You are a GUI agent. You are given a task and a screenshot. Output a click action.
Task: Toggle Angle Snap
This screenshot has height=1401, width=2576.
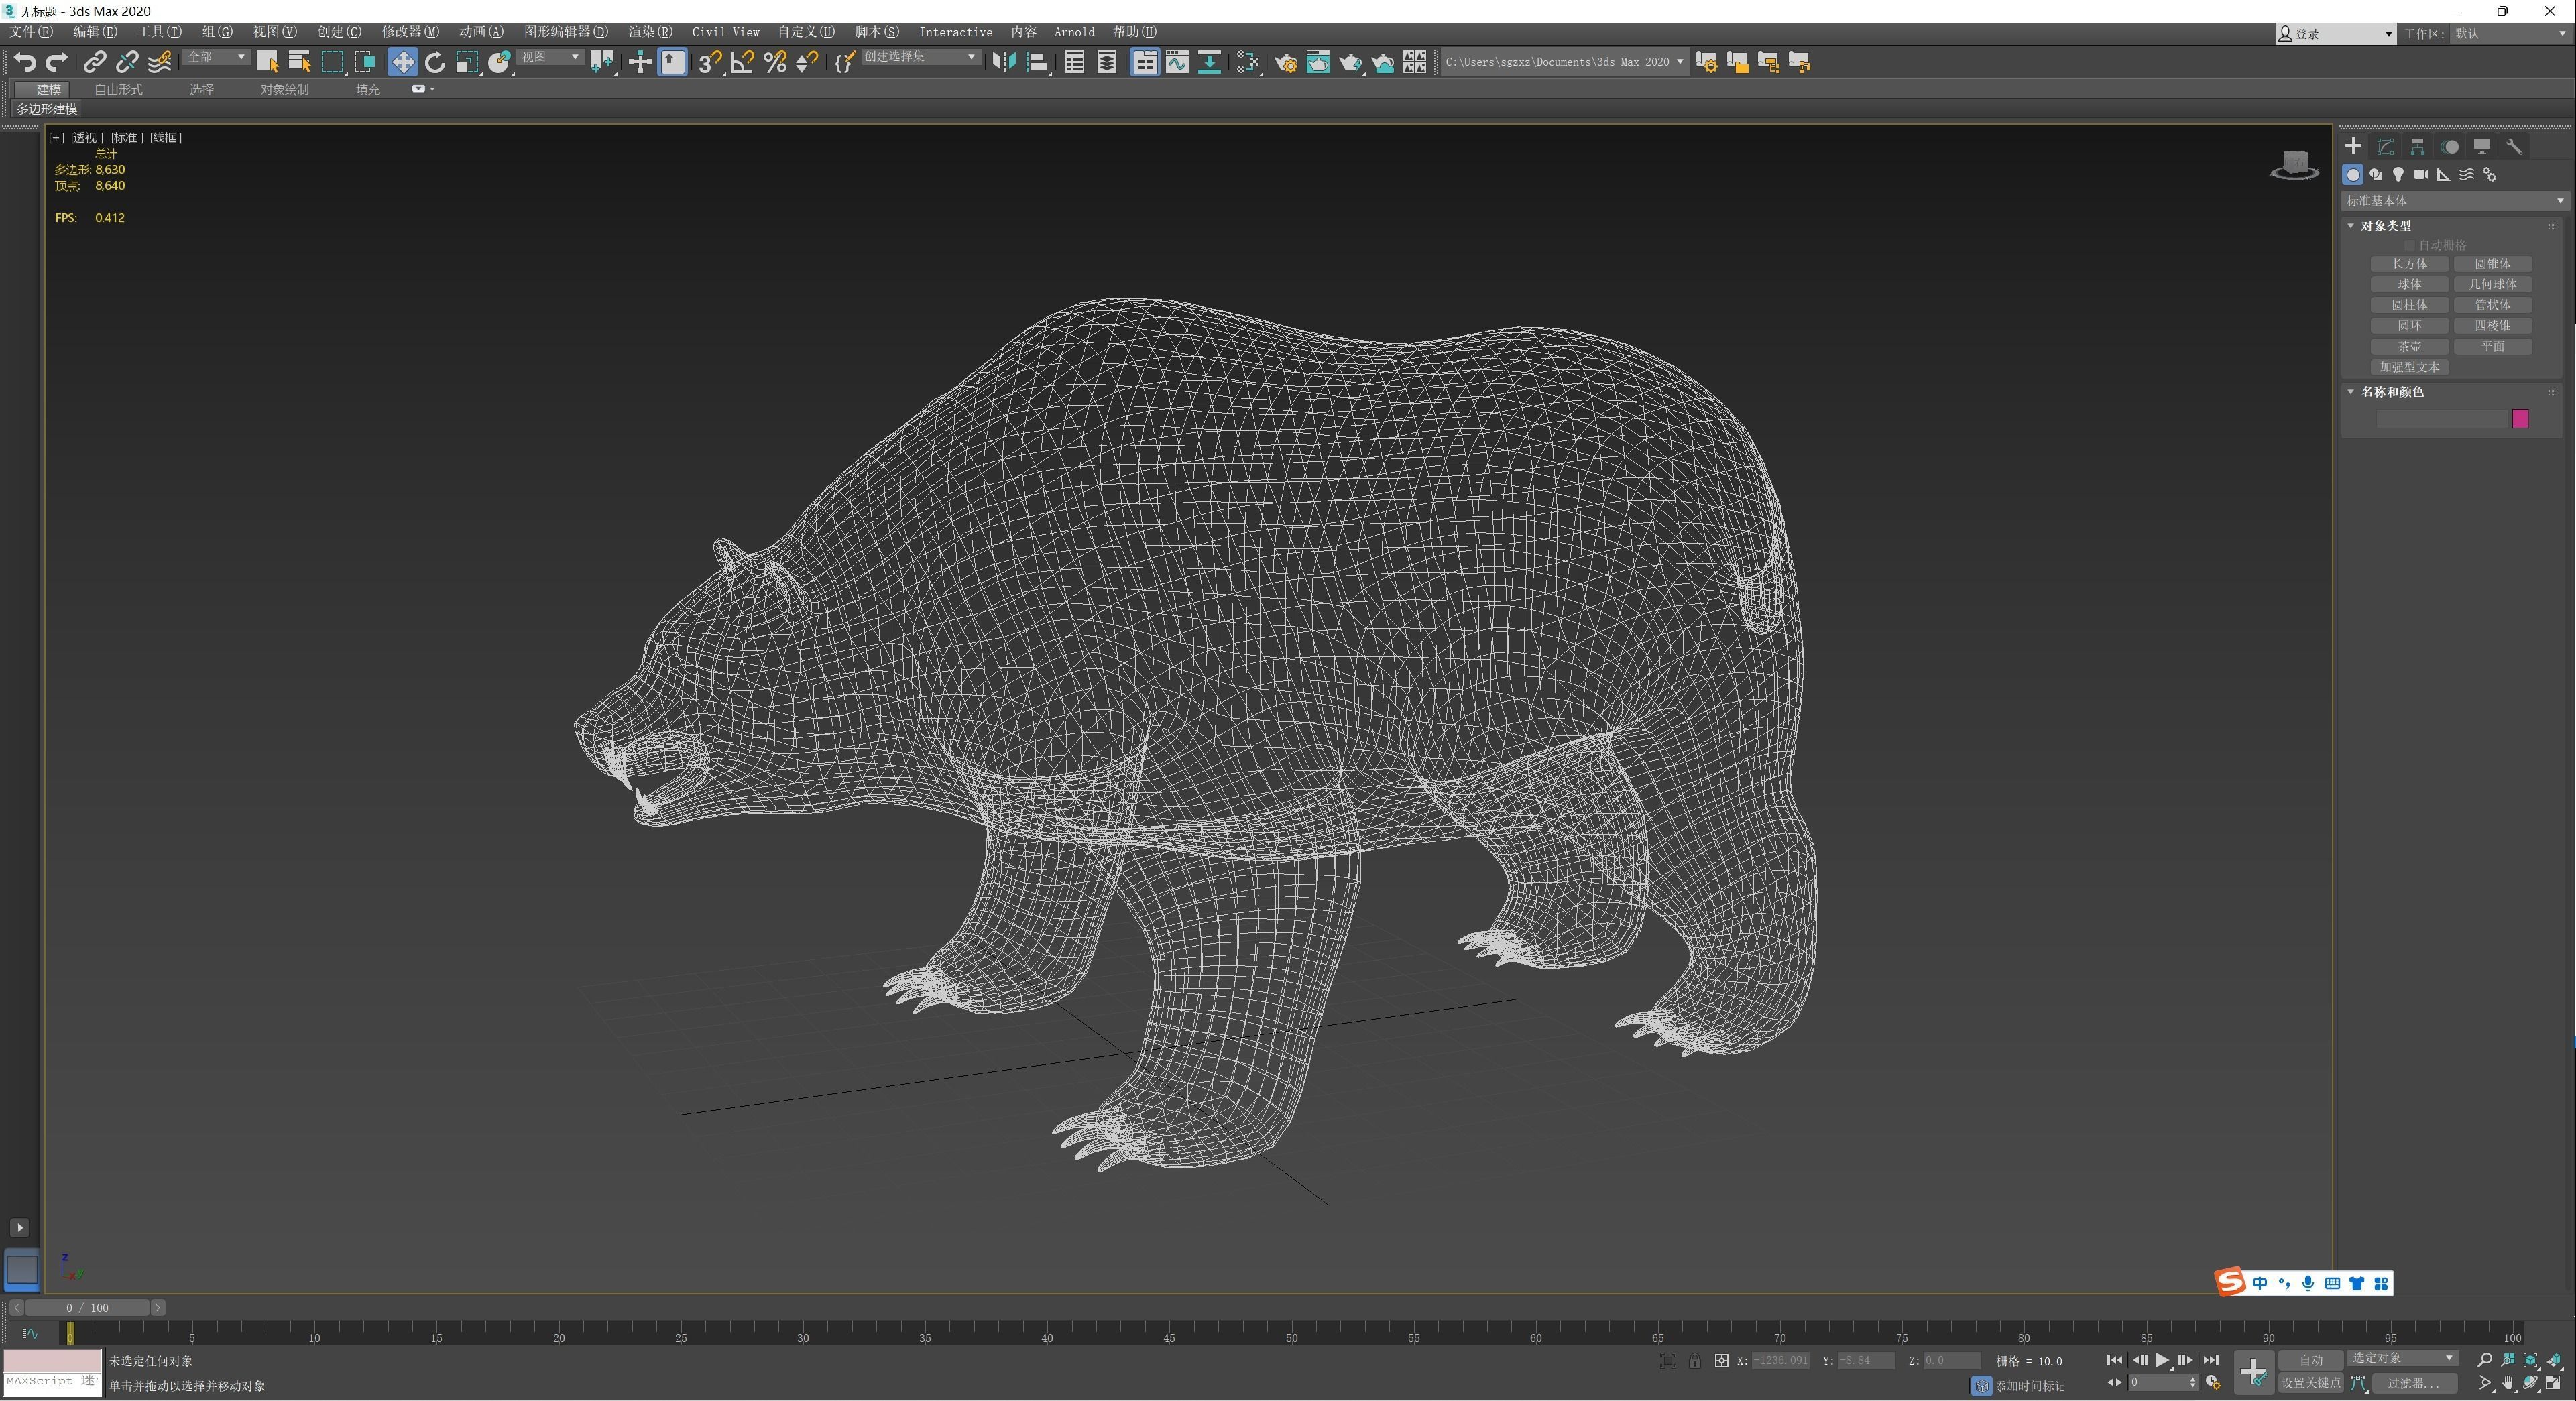(742, 62)
